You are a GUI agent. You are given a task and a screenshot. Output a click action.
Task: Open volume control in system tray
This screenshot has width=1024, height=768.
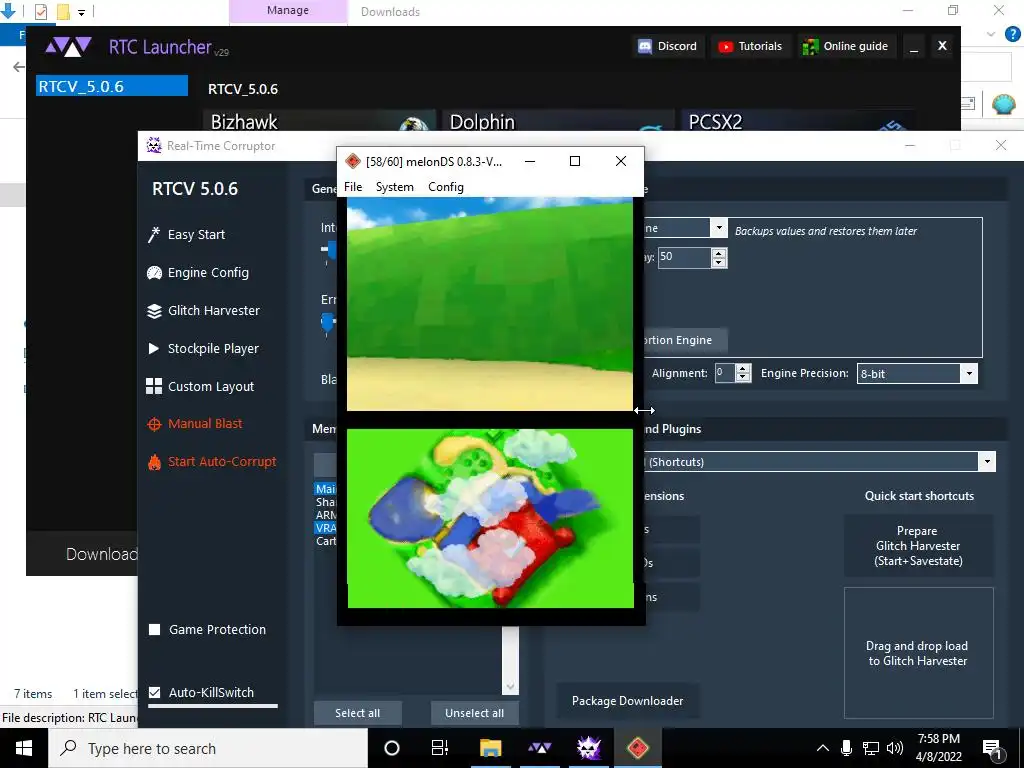895,748
